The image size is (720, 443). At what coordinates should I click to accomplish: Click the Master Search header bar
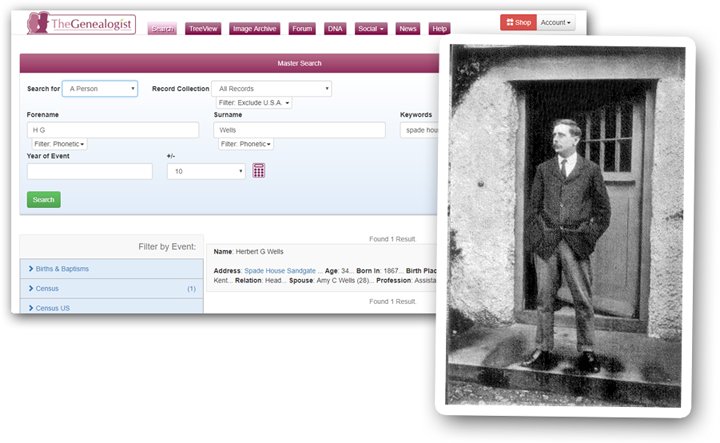click(x=230, y=63)
